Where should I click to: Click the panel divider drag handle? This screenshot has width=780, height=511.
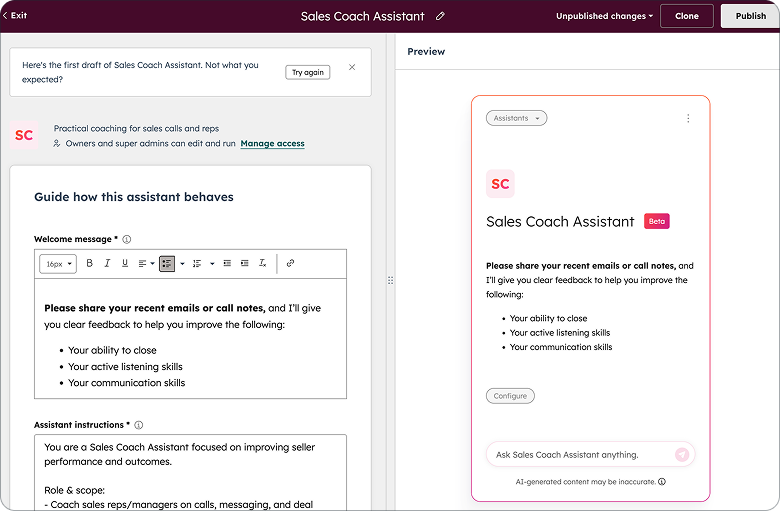tap(390, 281)
